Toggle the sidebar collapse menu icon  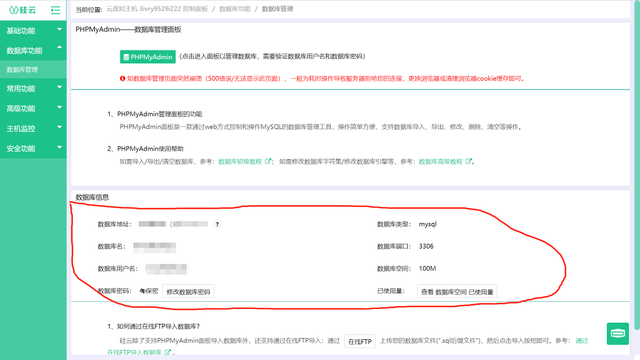tap(55, 10)
